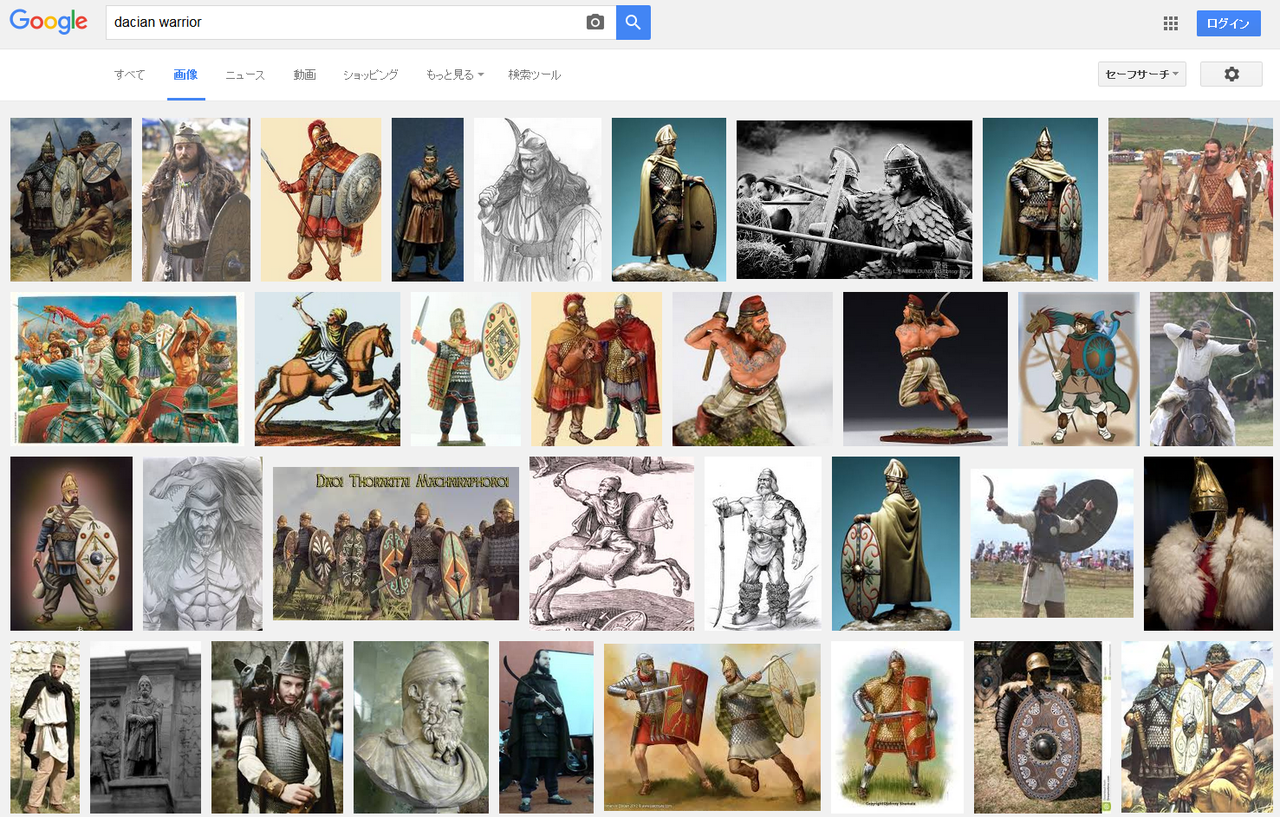Click the blue magnifier search button

click(633, 22)
